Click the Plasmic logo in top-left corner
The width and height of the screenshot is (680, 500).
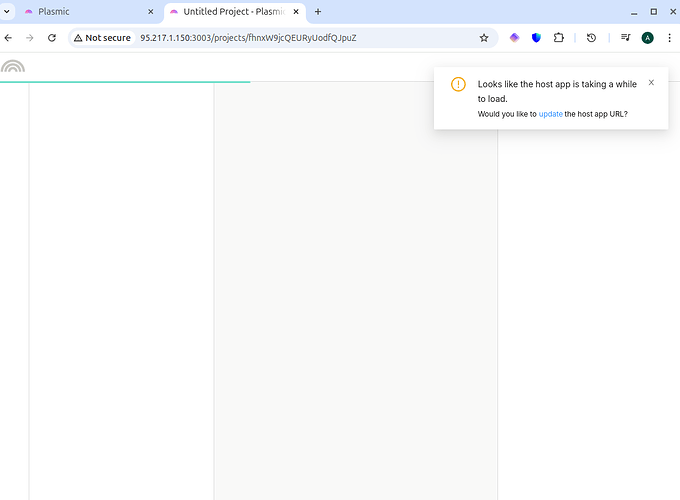pyautogui.click(x=13, y=68)
